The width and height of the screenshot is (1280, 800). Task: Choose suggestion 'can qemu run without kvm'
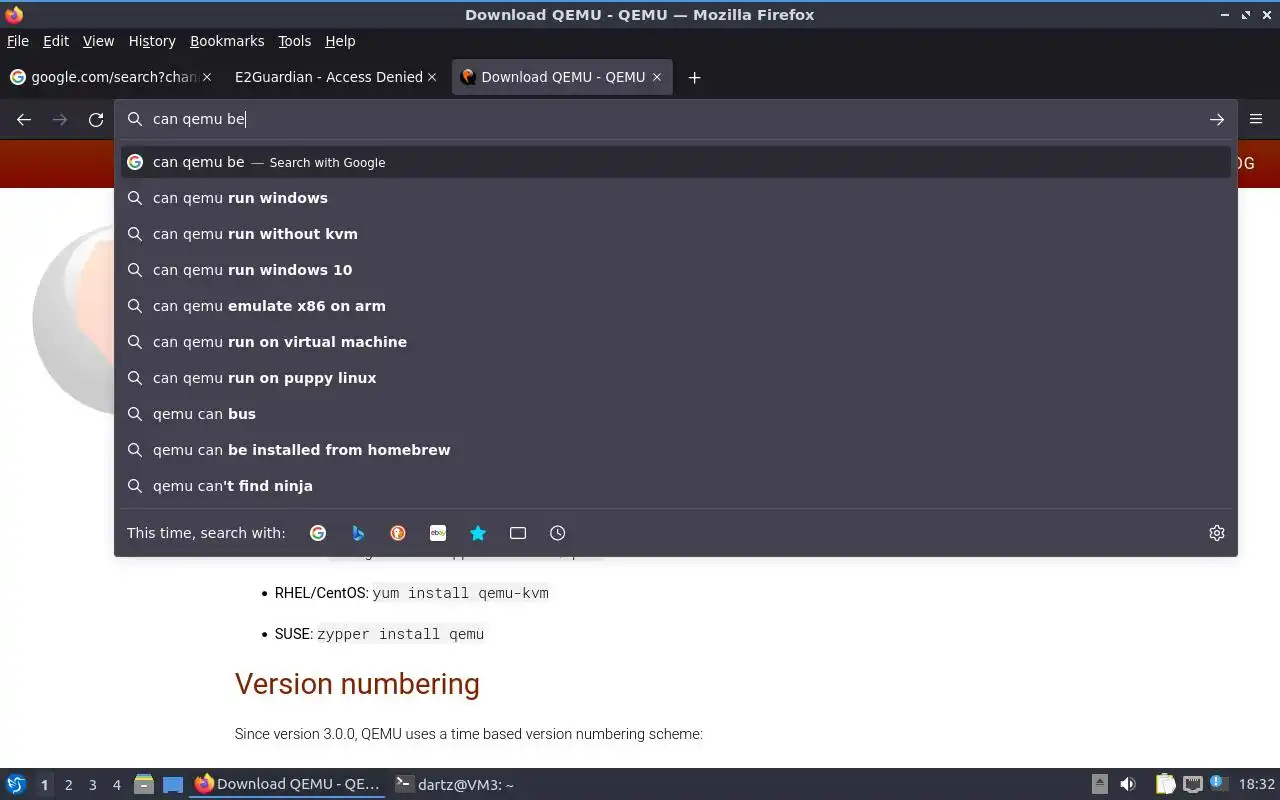676,234
